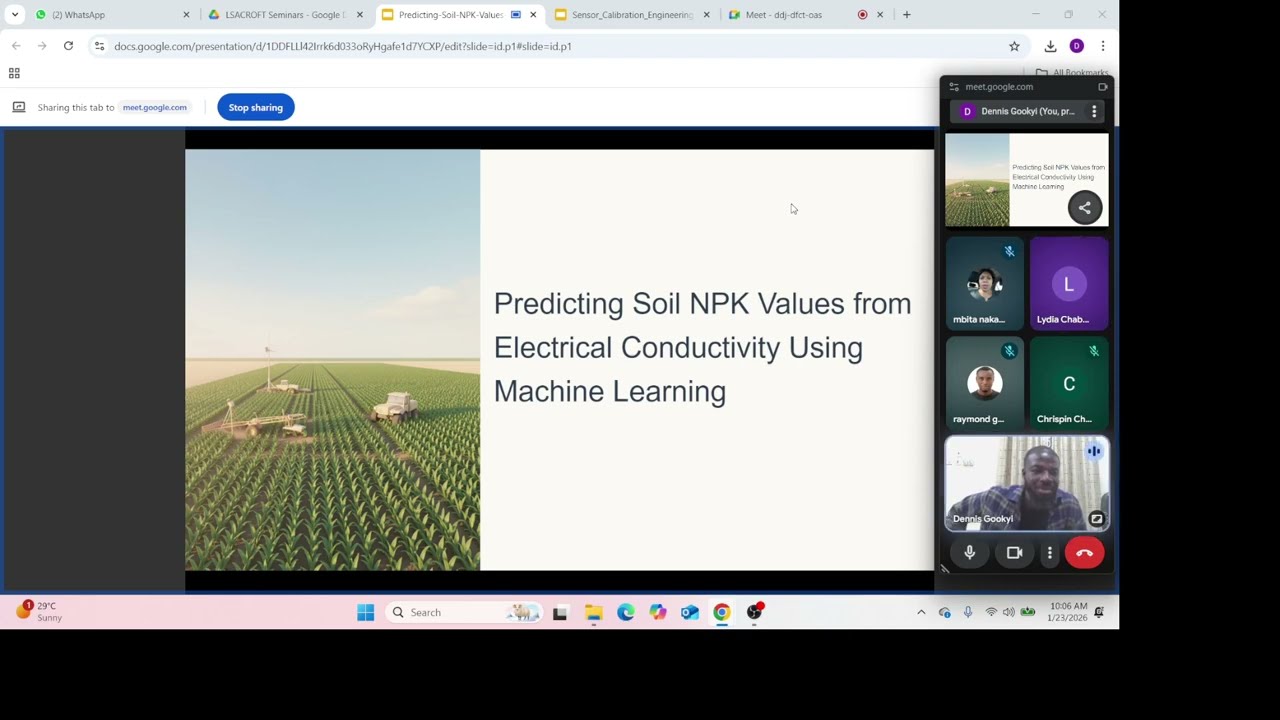Return to Meet tab from picture-in-picture
Screen dimensions: 1280x720
click(x=1103, y=87)
